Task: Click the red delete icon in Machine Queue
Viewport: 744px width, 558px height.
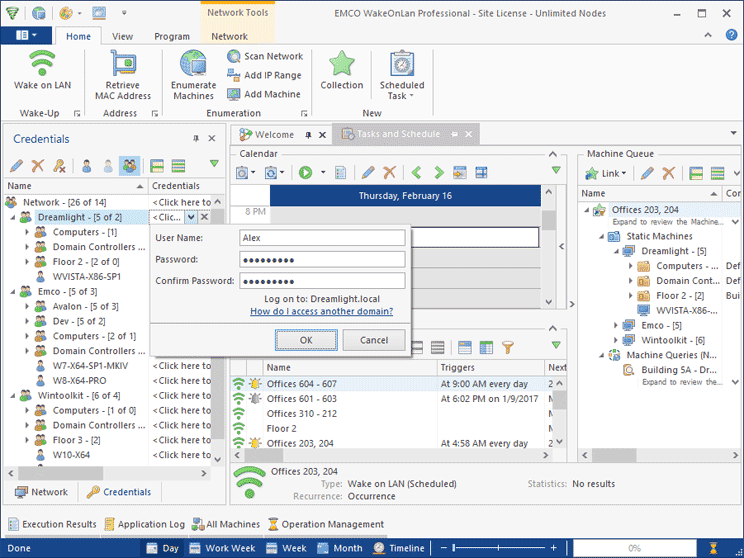Action: coord(668,174)
